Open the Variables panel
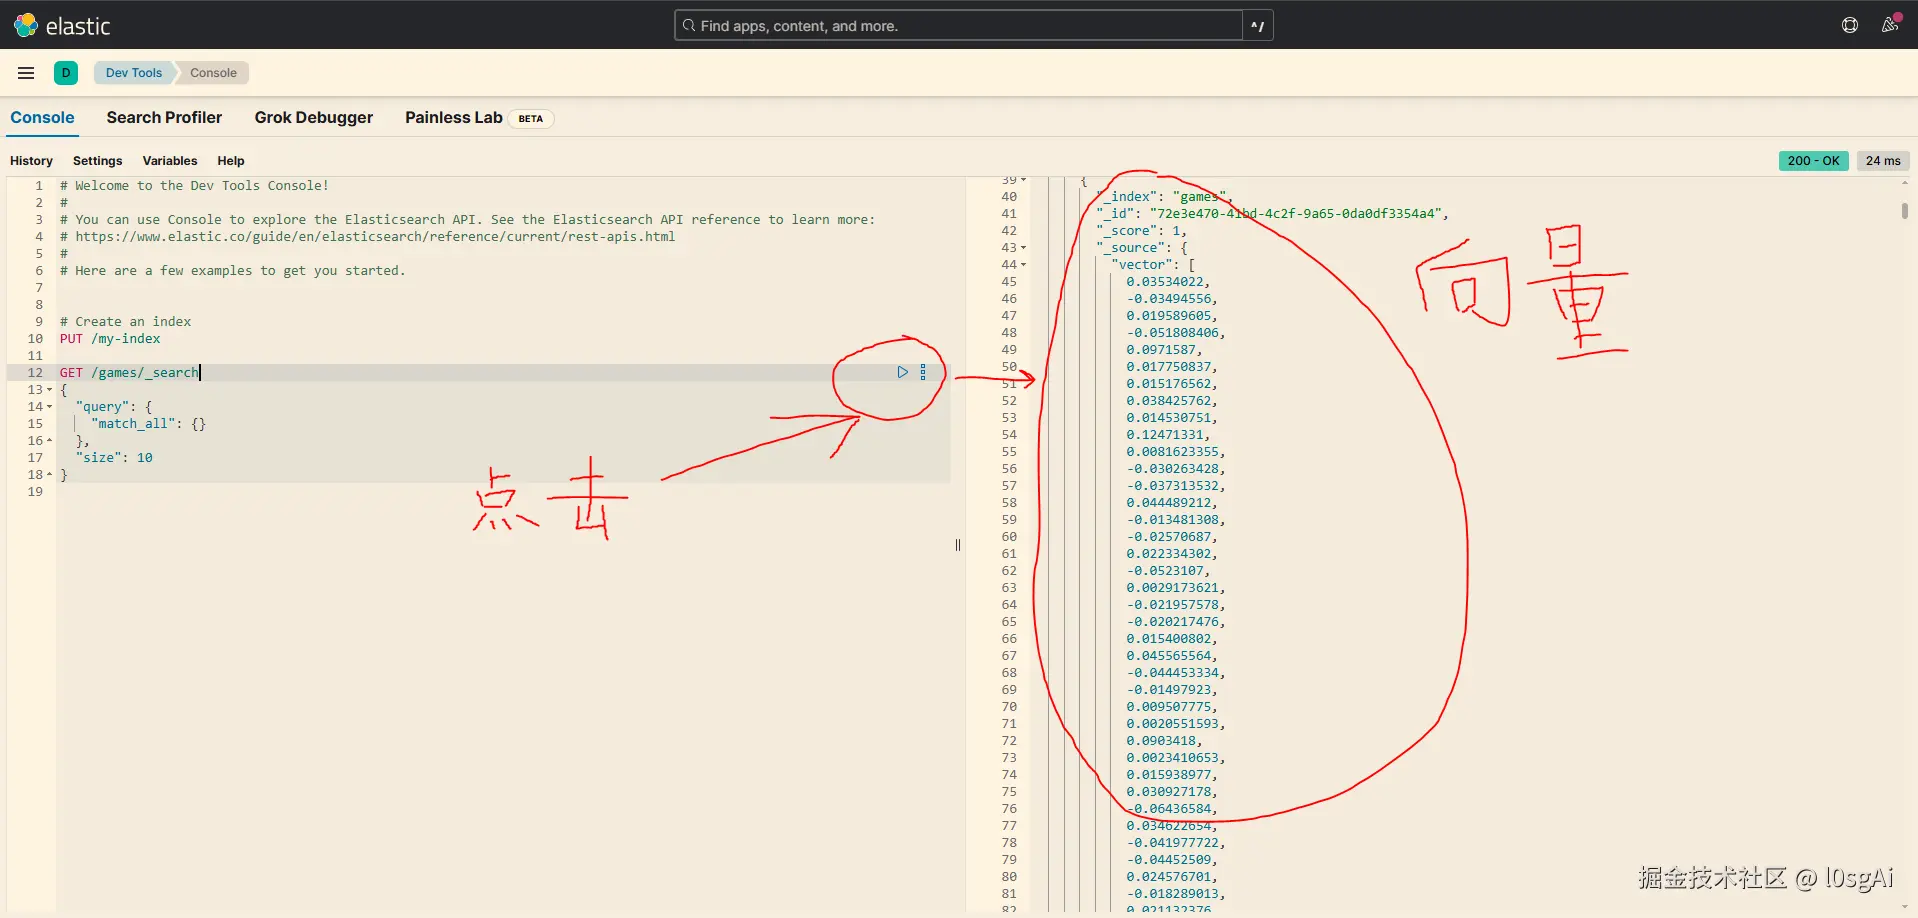 click(x=170, y=161)
